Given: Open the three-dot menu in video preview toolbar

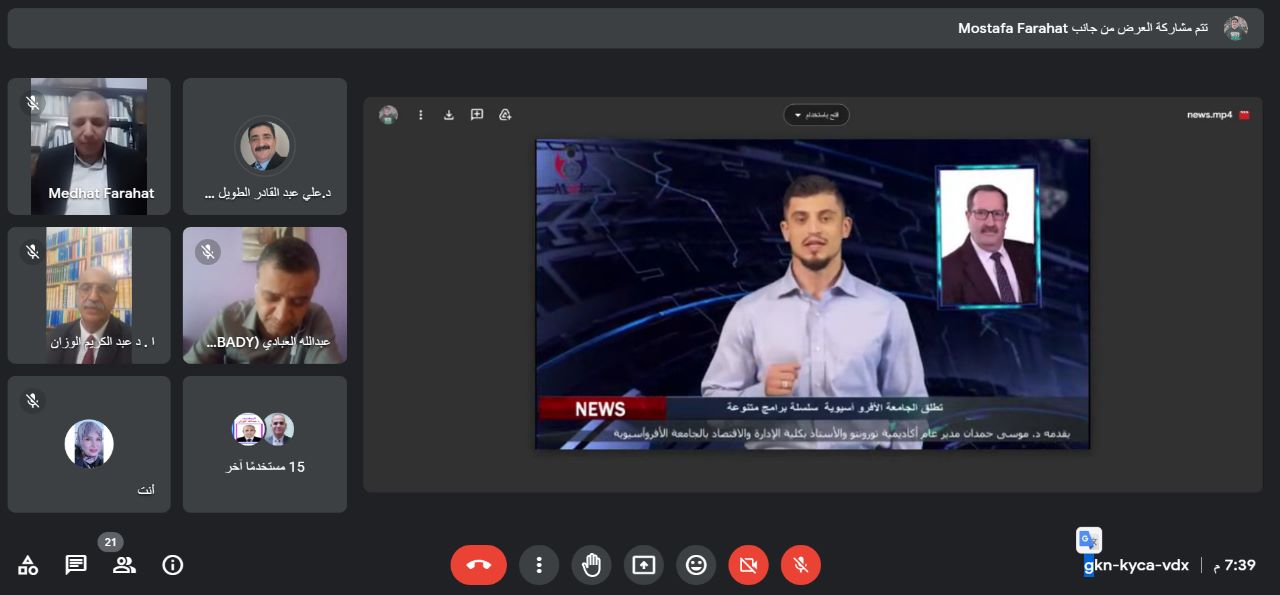Looking at the screenshot, I should coord(421,115).
